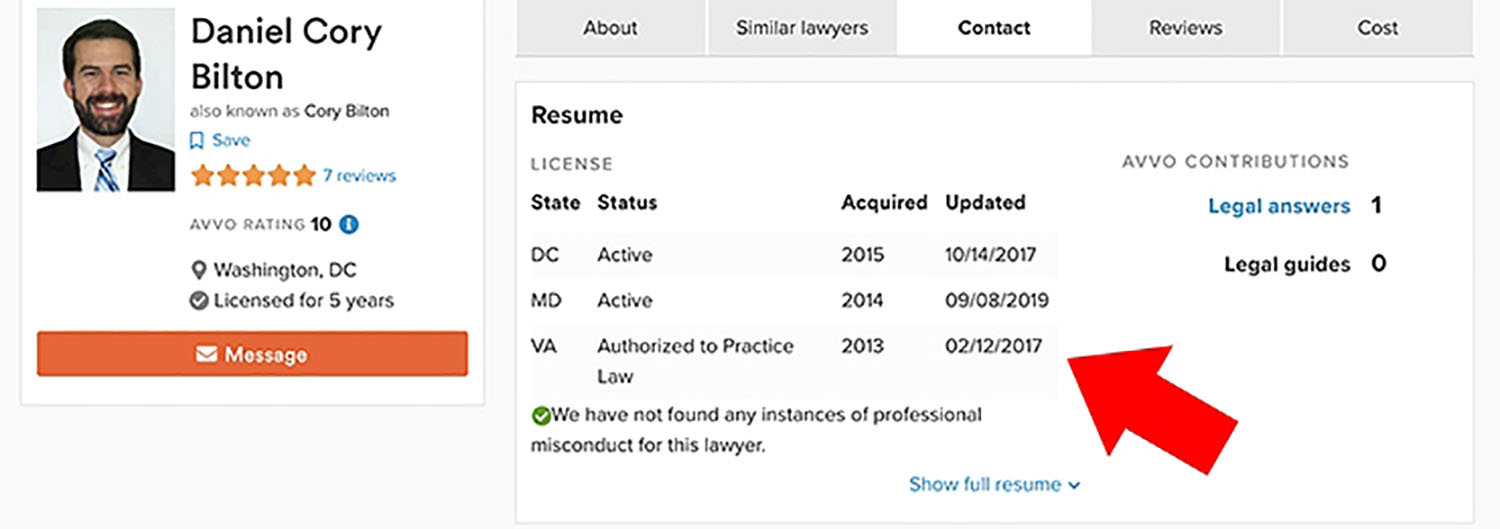
Task: Click the licensed checkmark badge icon
Action: pyautogui.click(x=199, y=301)
